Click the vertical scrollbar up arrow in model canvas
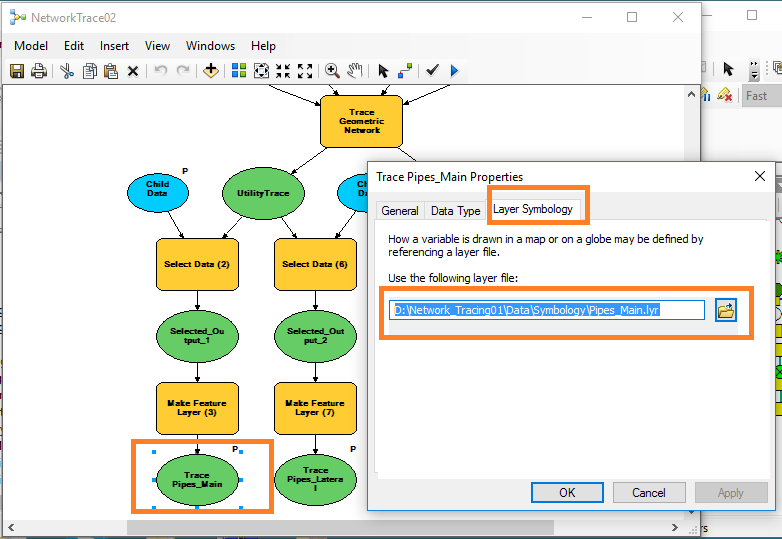782x539 pixels. pyautogui.click(x=691, y=94)
